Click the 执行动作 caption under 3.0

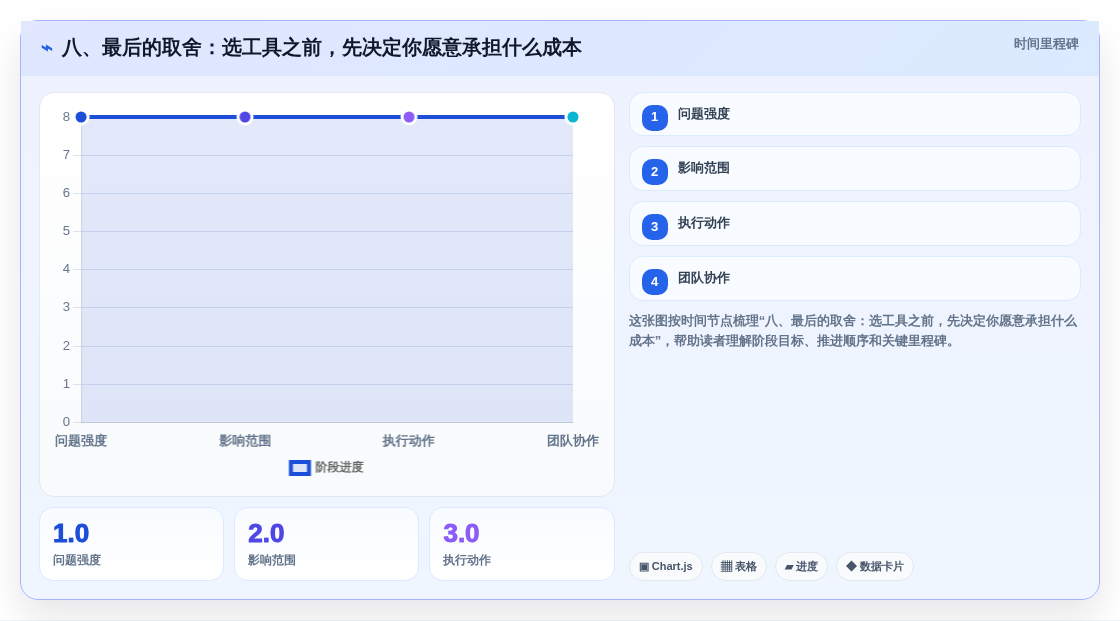(467, 560)
